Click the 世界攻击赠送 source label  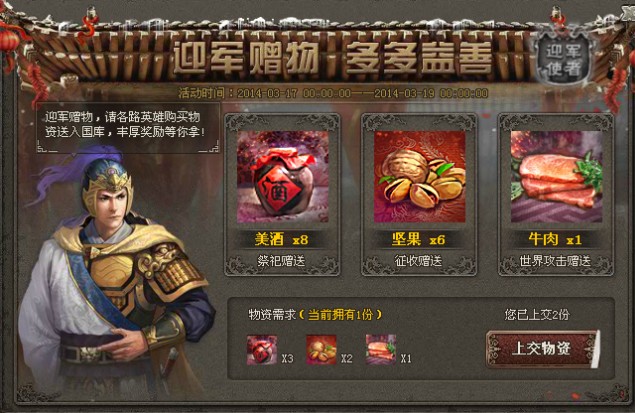[x=555, y=261]
